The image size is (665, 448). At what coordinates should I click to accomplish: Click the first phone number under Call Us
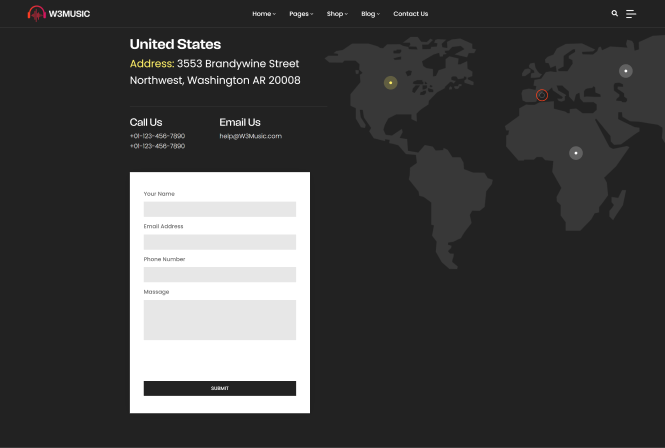(157, 136)
